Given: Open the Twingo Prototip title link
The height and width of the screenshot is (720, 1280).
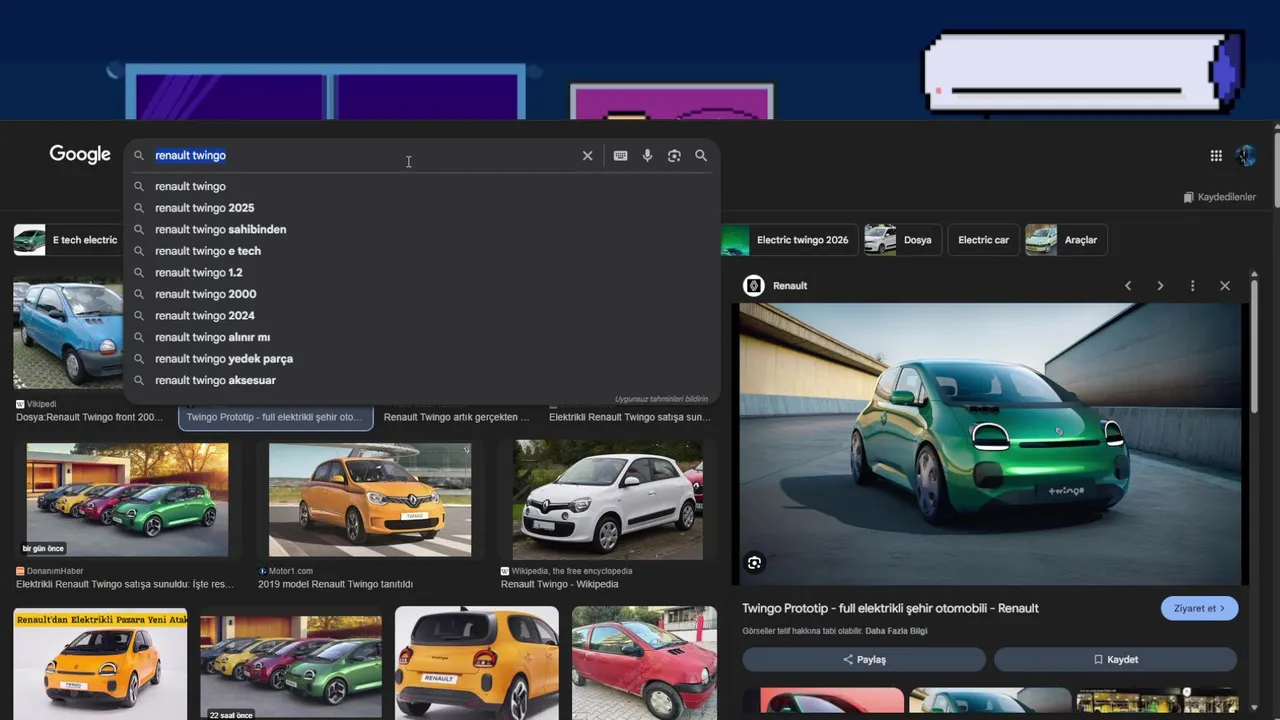Looking at the screenshot, I should (x=890, y=608).
